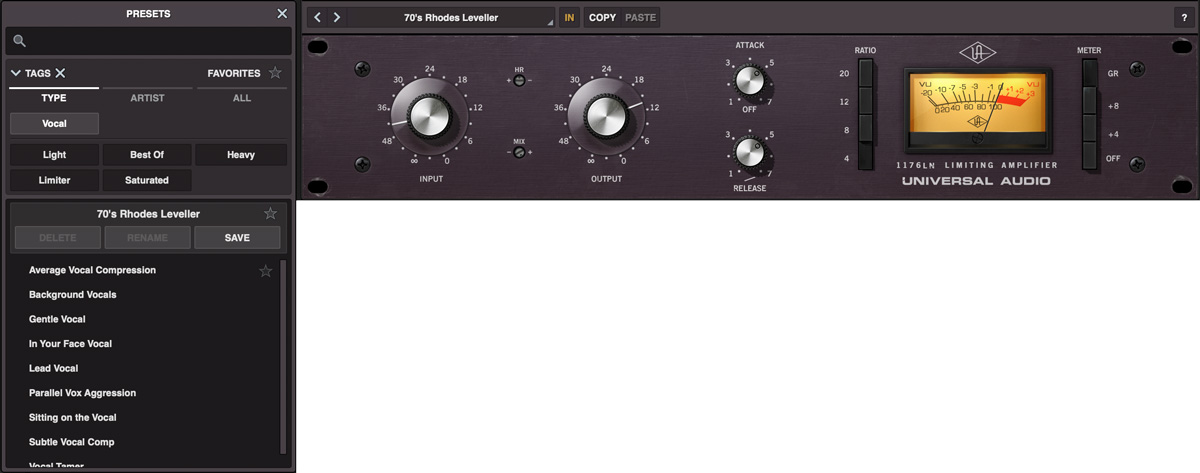Click the RENAME preset button
This screenshot has width=1200, height=473.
click(x=148, y=238)
